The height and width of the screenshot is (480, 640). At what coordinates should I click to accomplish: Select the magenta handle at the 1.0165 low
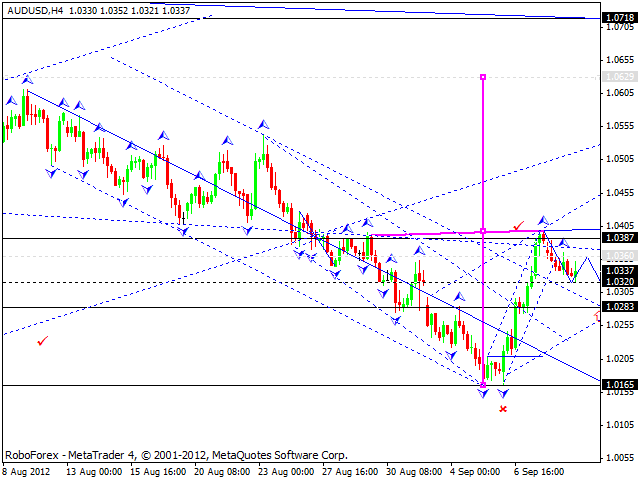tap(483, 385)
